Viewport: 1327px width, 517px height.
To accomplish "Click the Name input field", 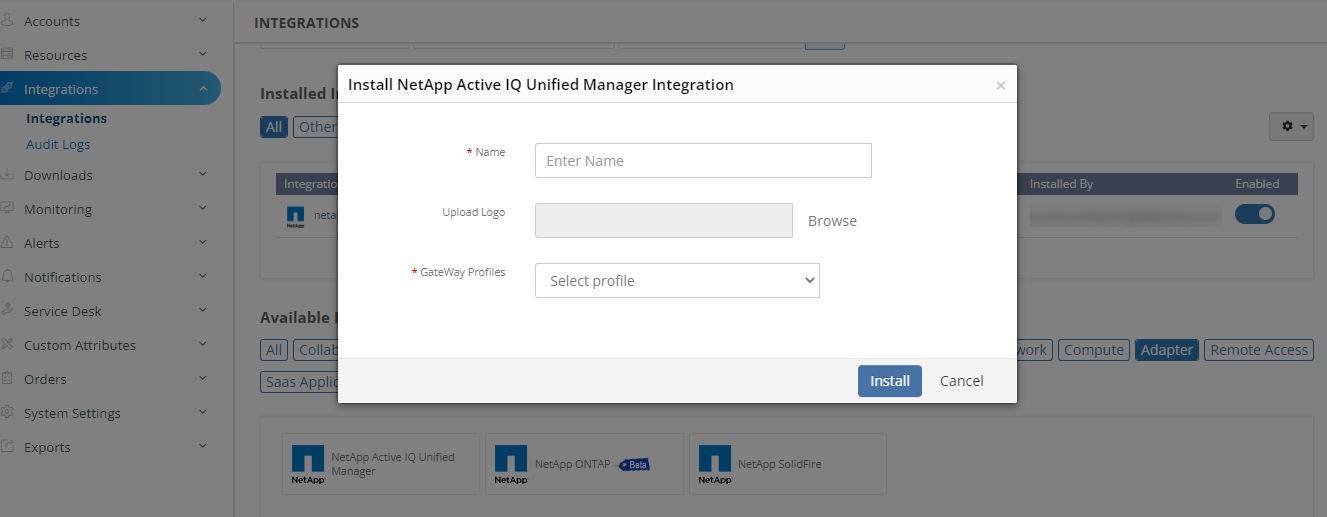I will 703,161.
